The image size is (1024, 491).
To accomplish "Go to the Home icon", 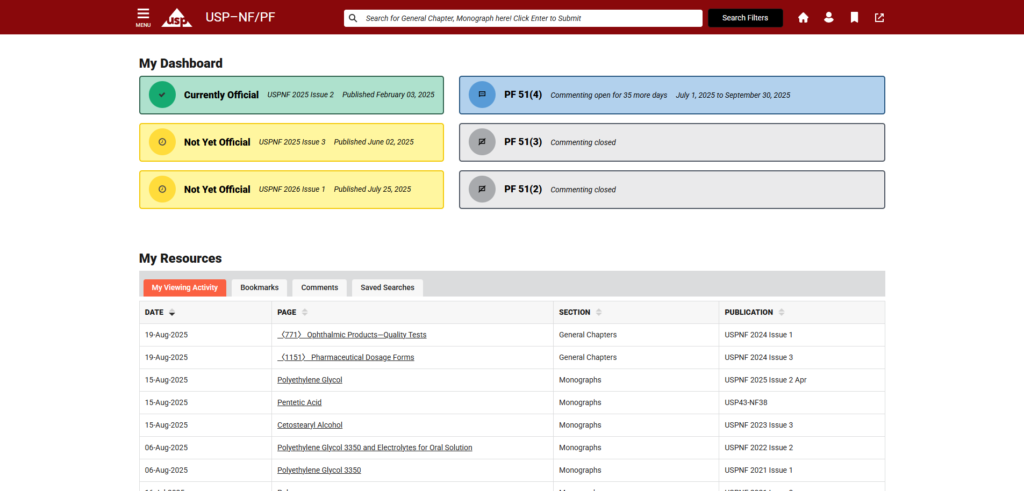I will (803, 18).
